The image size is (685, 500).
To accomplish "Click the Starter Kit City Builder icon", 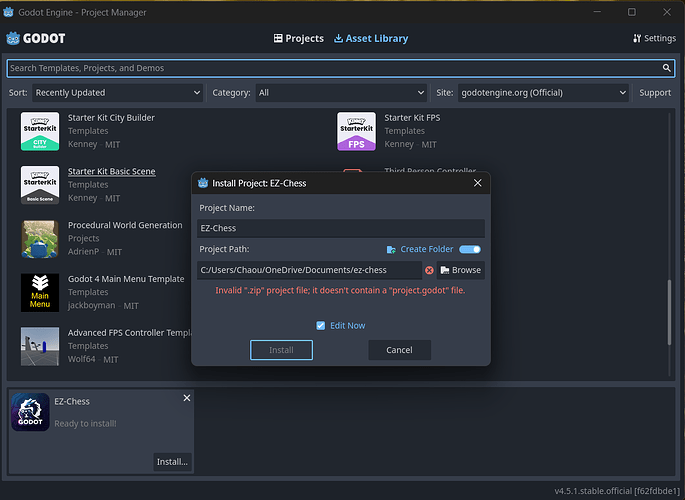I will pyautogui.click(x=40, y=131).
